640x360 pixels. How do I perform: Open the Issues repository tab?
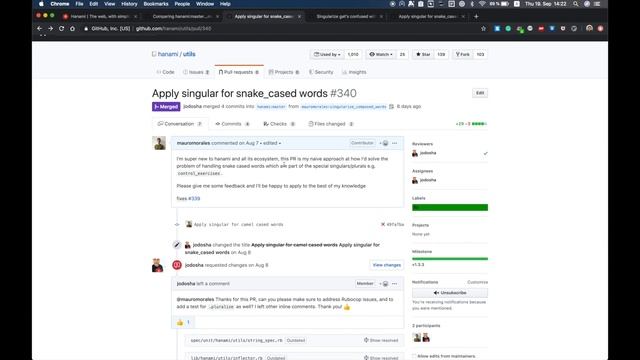(x=196, y=72)
